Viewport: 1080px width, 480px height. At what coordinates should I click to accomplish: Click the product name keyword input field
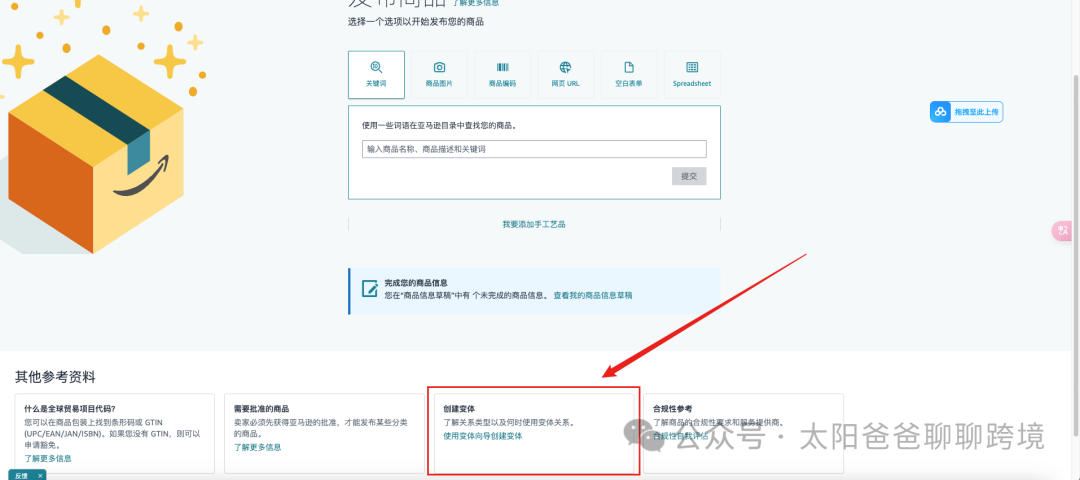(x=534, y=149)
